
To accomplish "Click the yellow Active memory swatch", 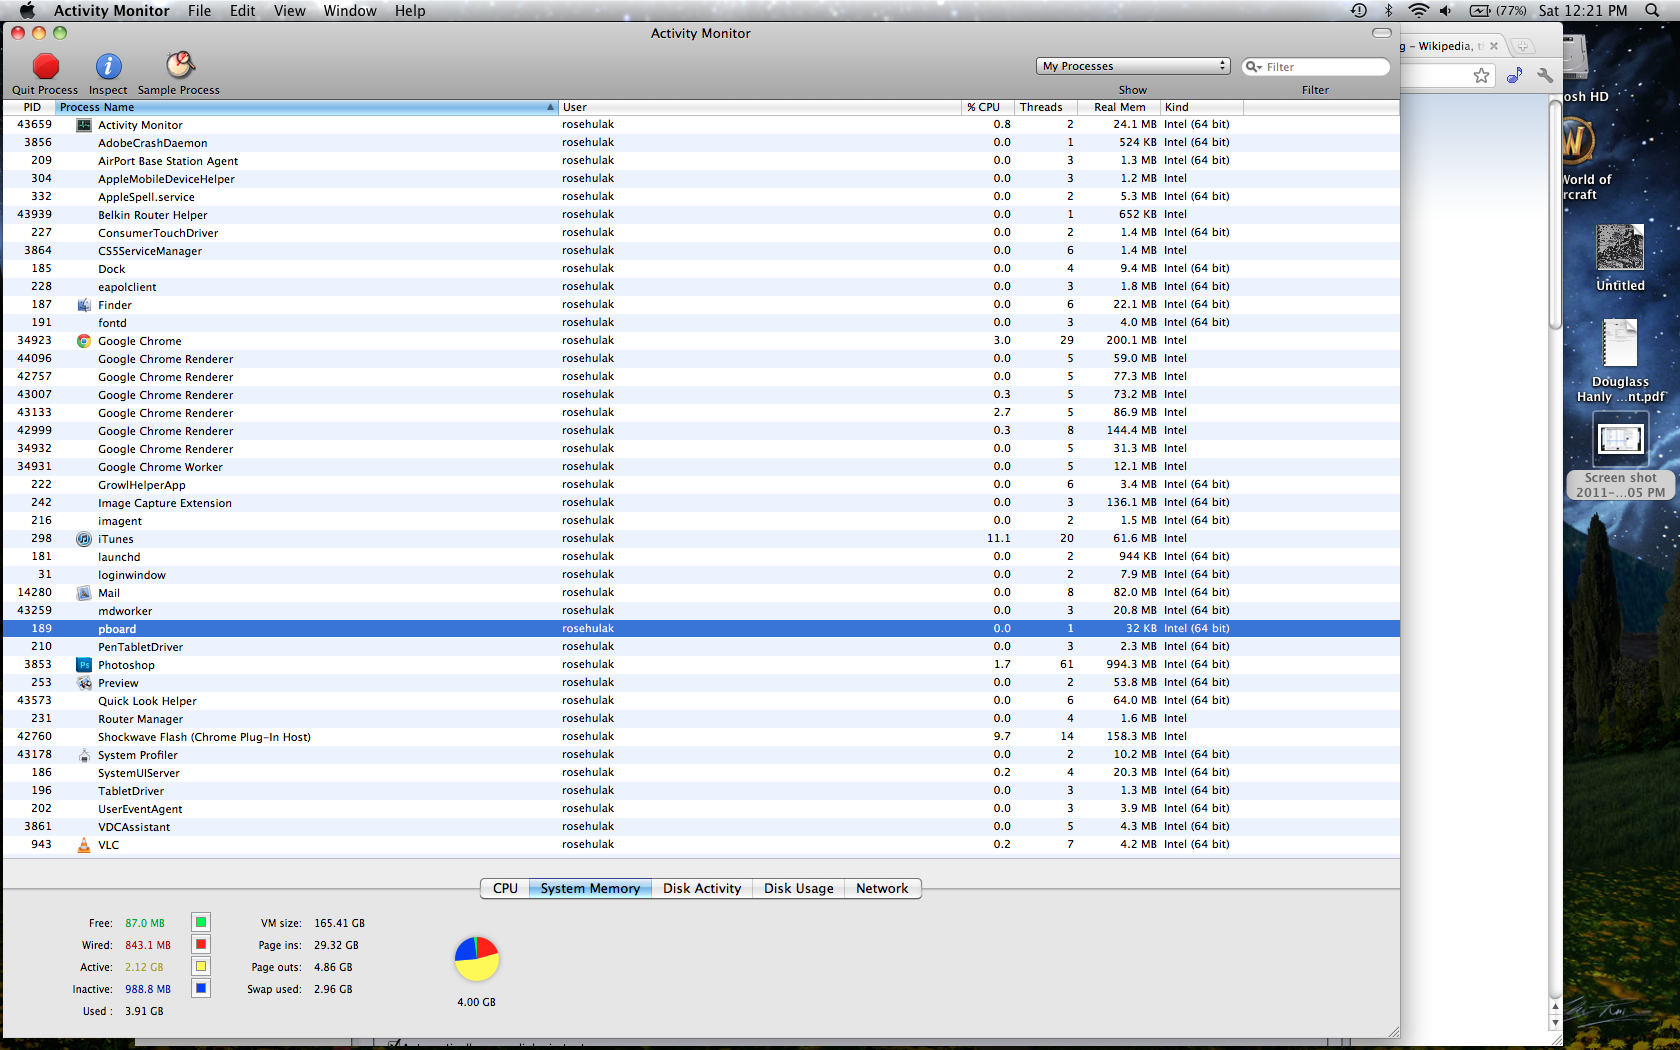I will click(x=201, y=966).
